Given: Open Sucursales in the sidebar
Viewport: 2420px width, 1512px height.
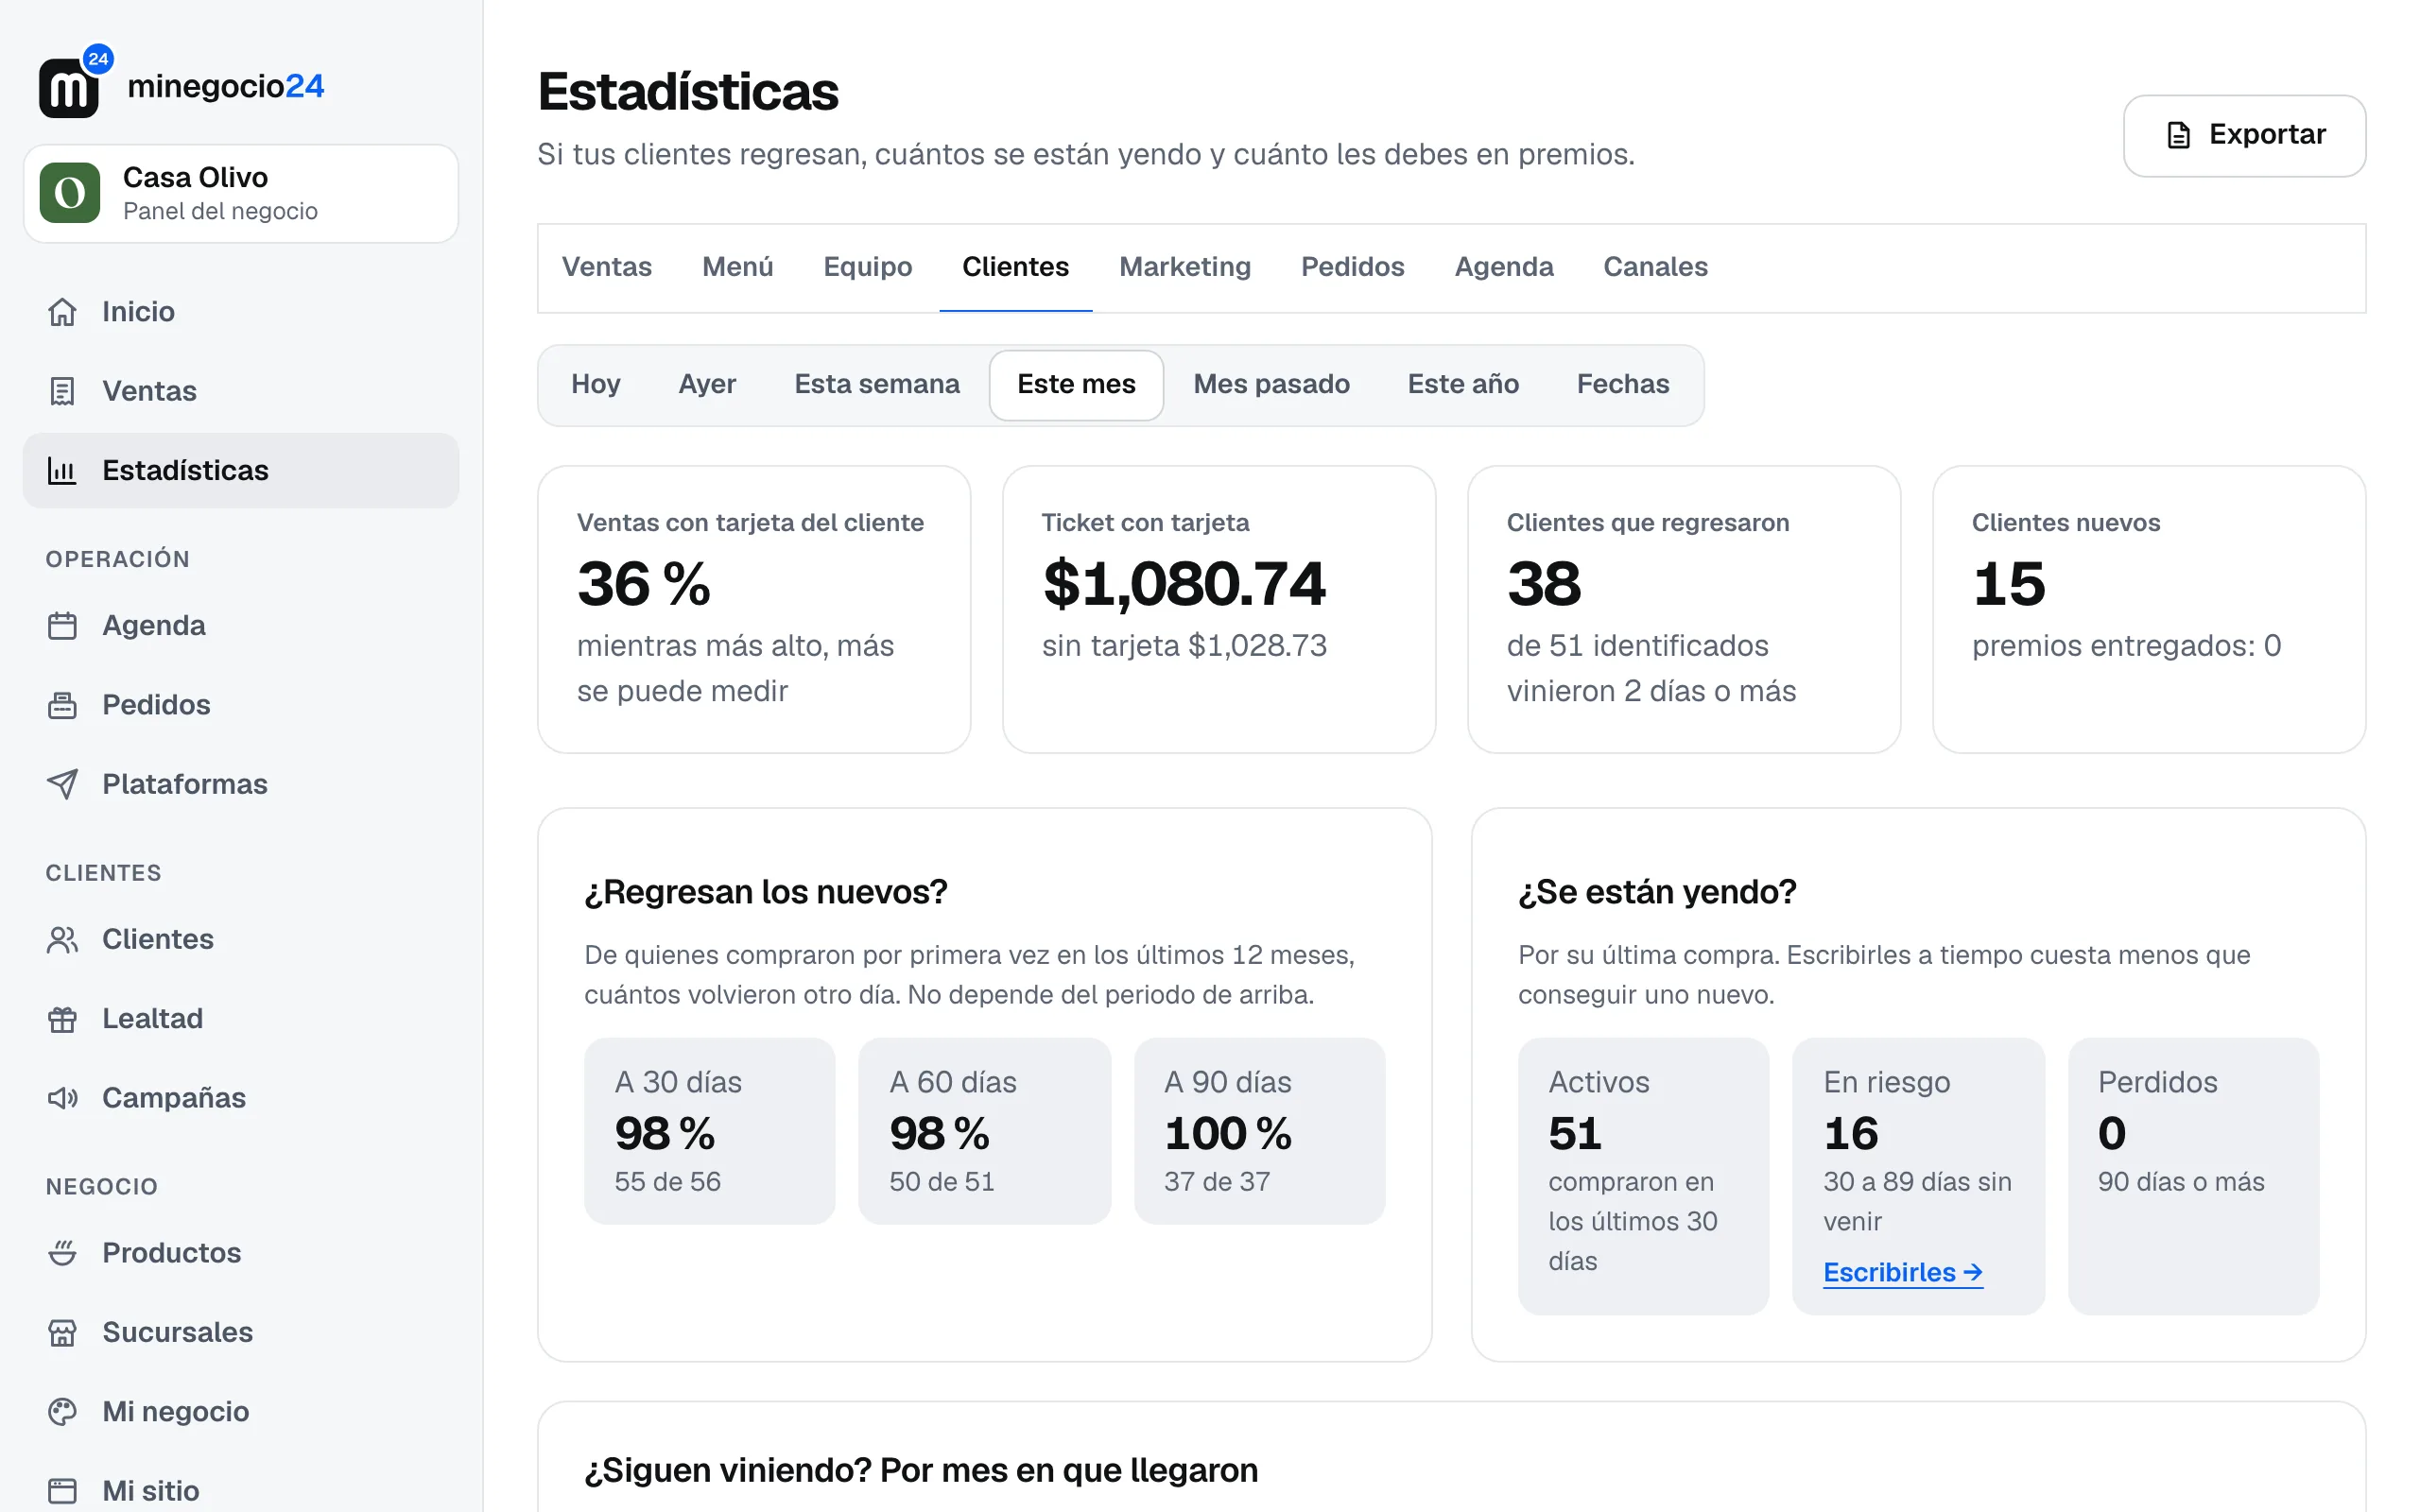Looking at the screenshot, I should point(241,1333).
